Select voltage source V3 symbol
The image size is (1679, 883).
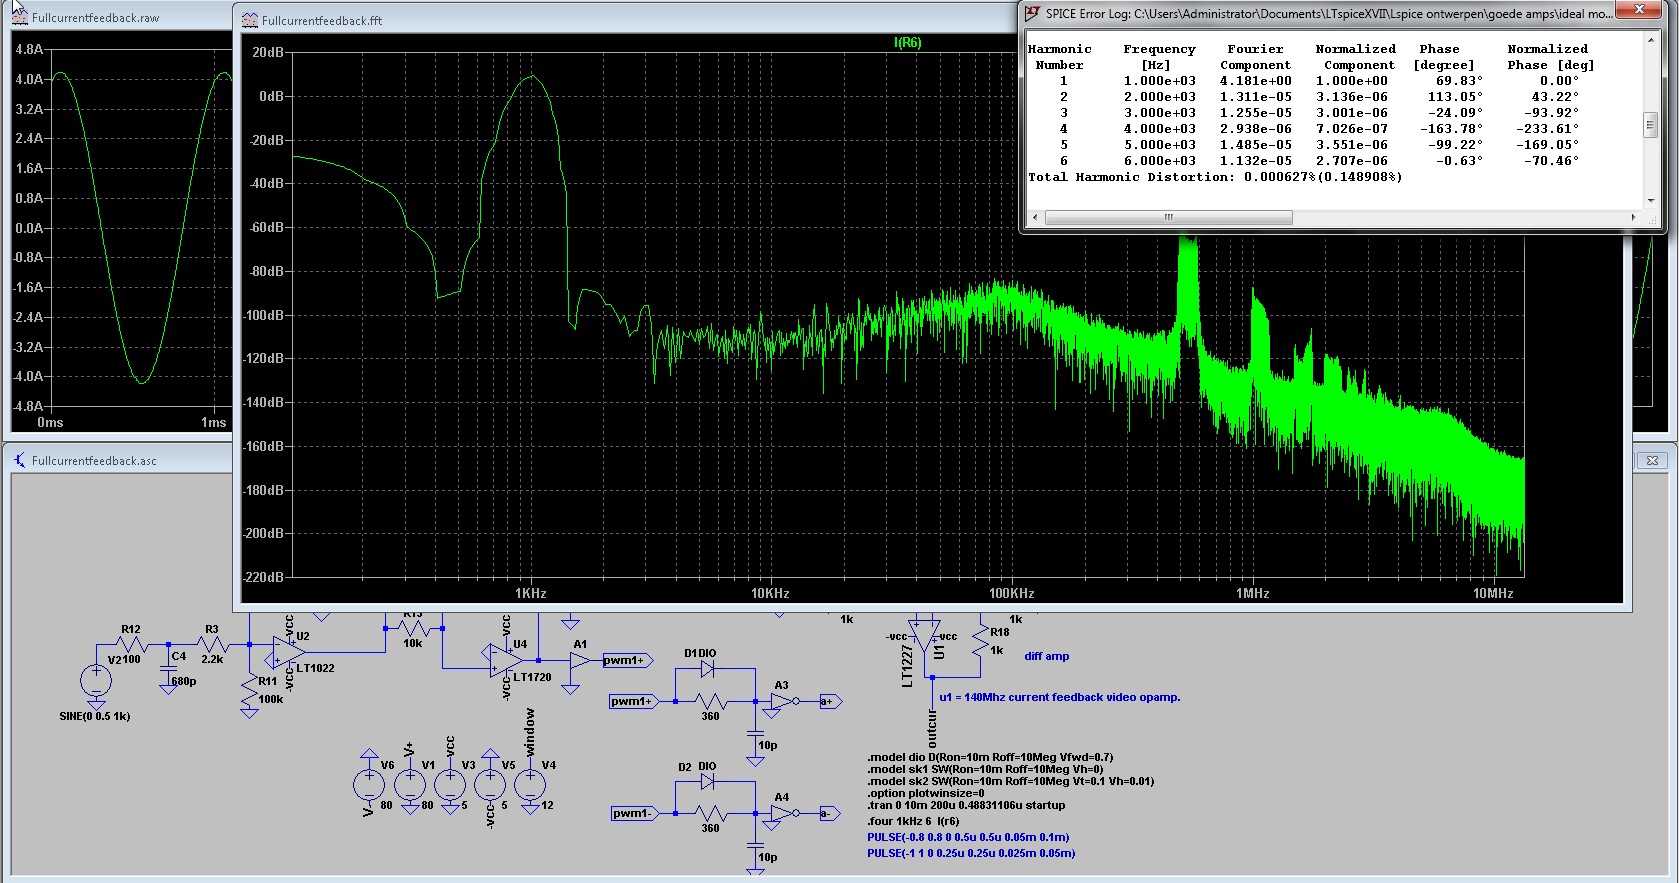pyautogui.click(x=450, y=784)
